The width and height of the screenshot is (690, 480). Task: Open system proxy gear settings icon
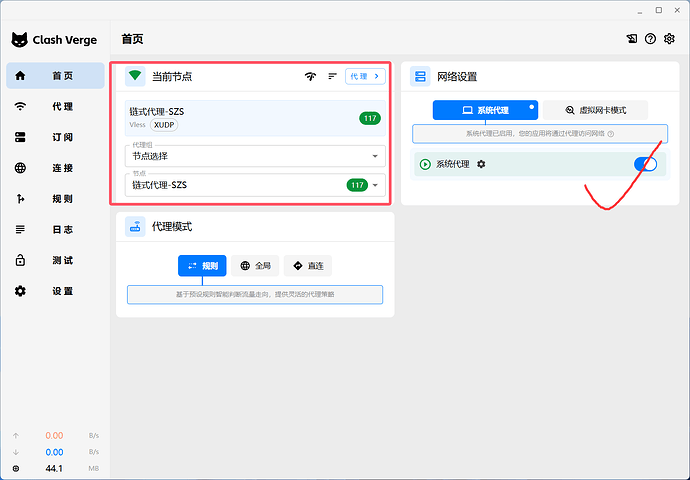[481, 164]
